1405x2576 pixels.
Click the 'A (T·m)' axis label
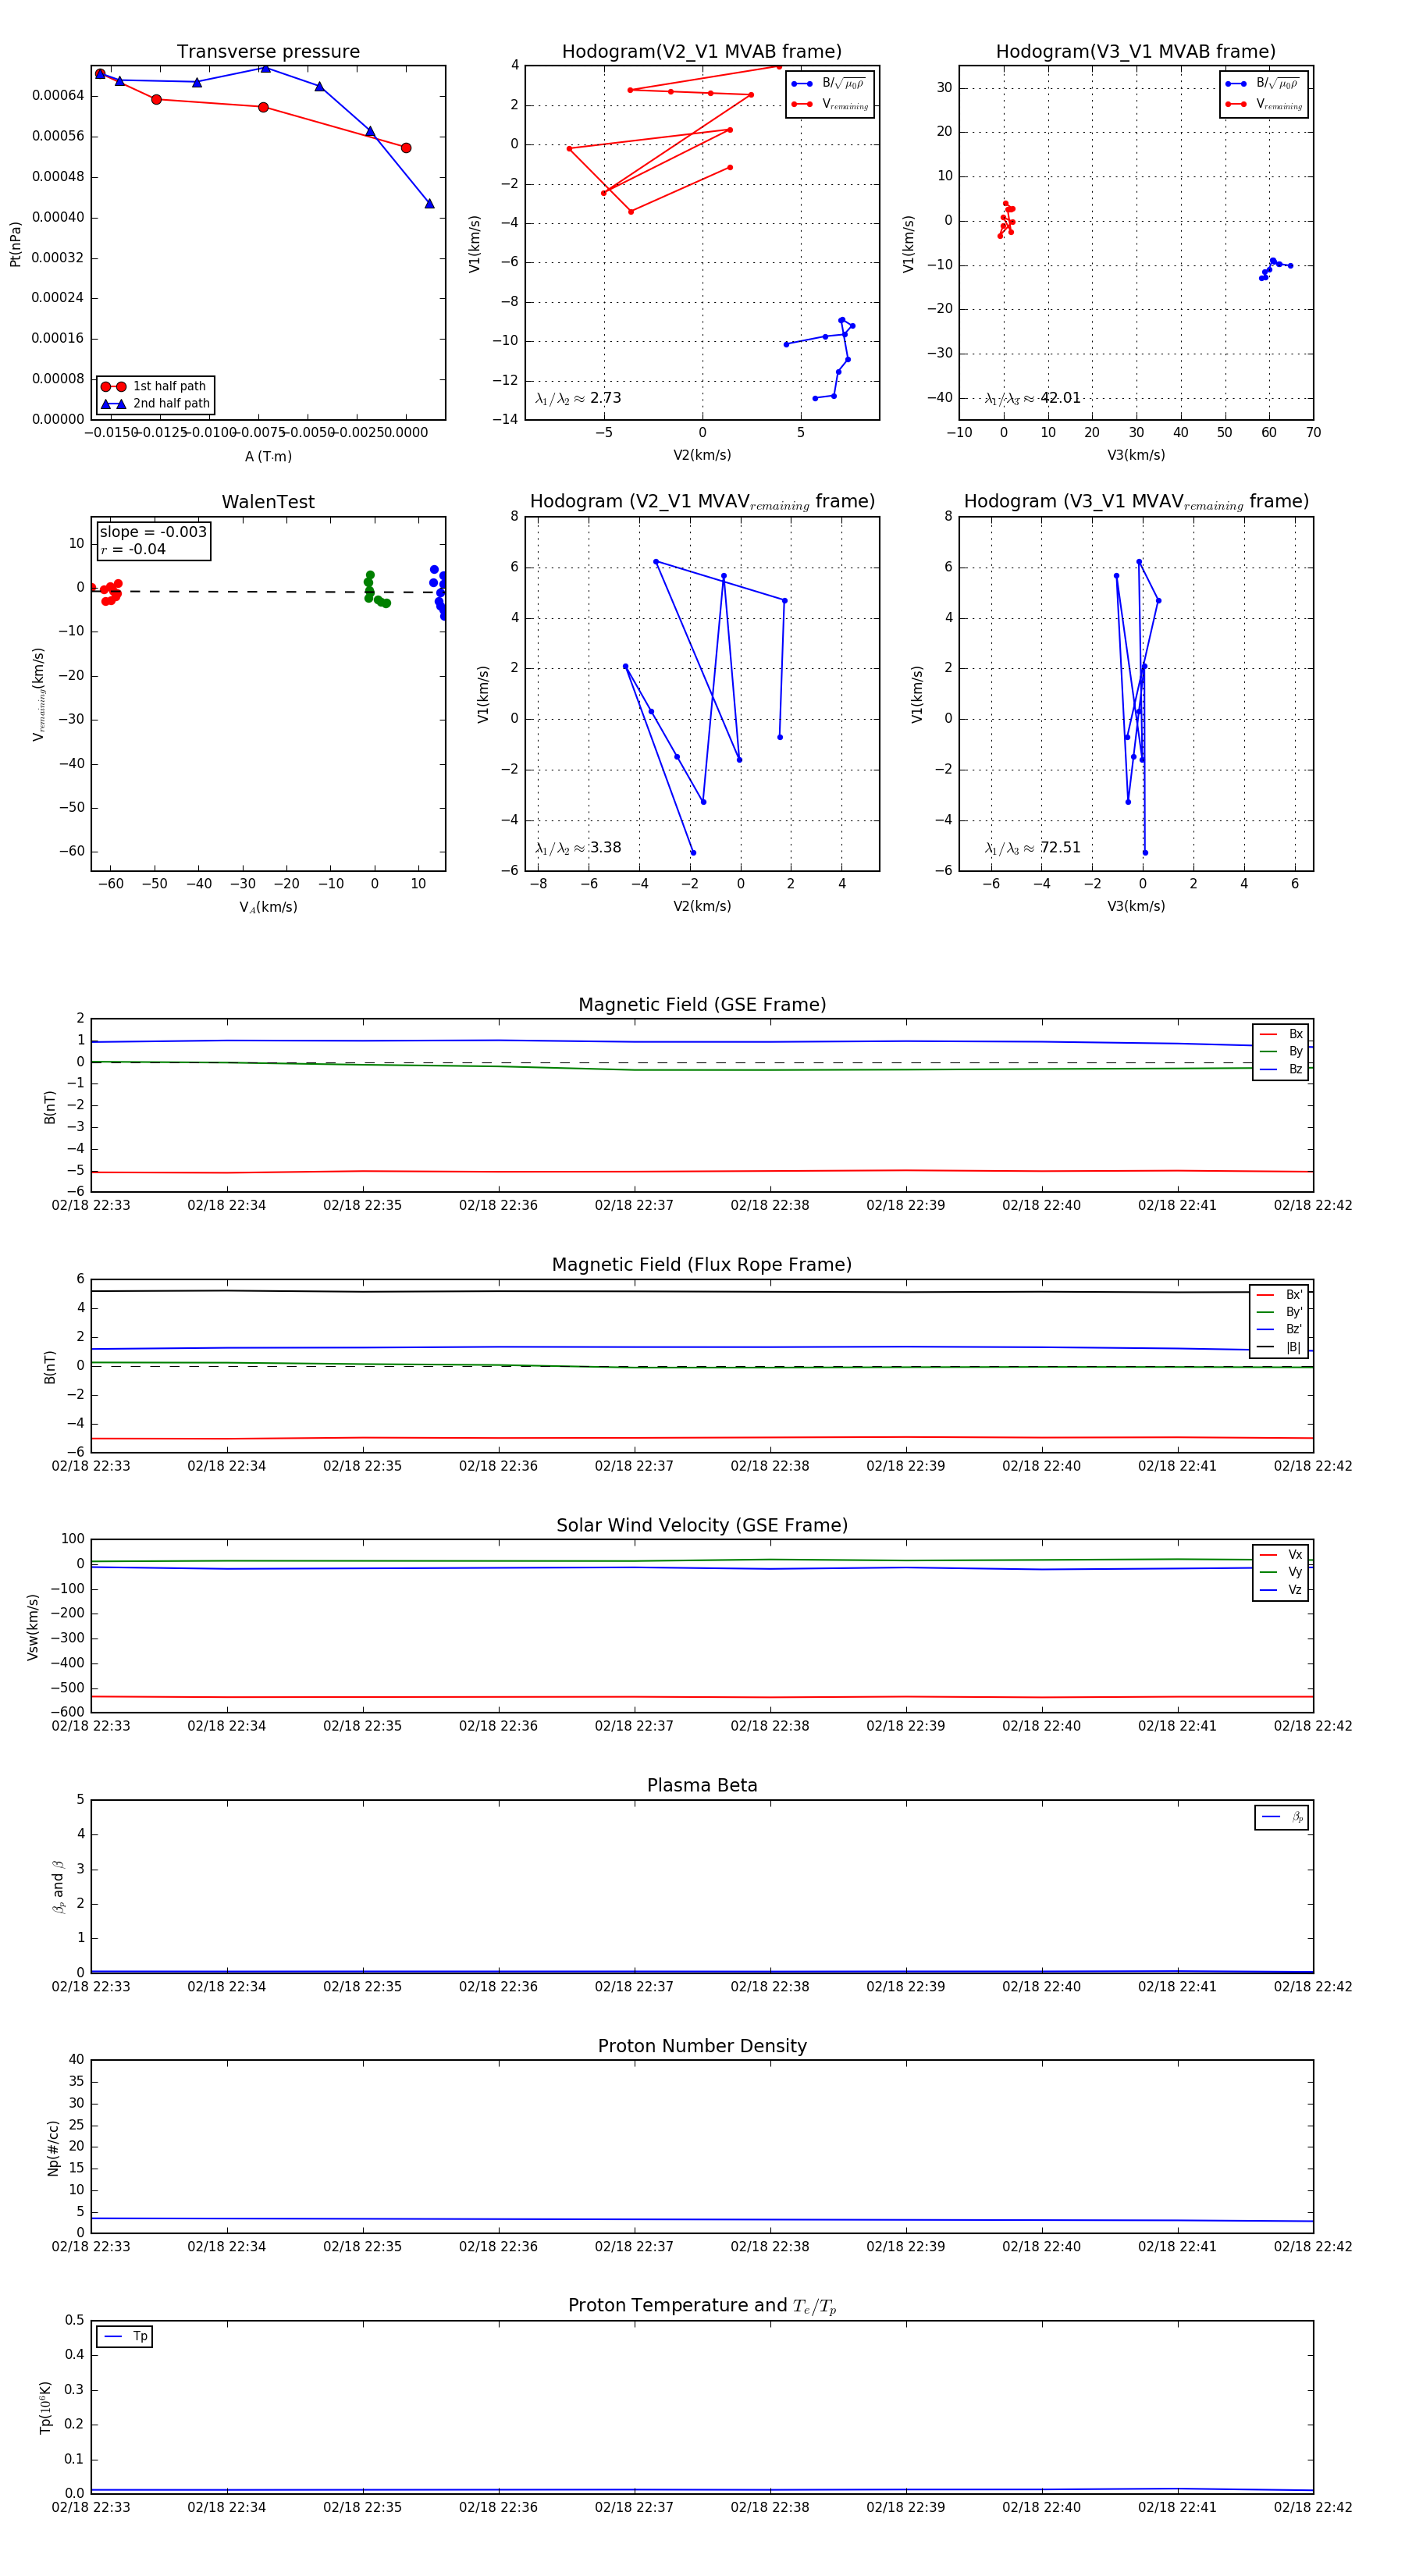click(x=268, y=456)
